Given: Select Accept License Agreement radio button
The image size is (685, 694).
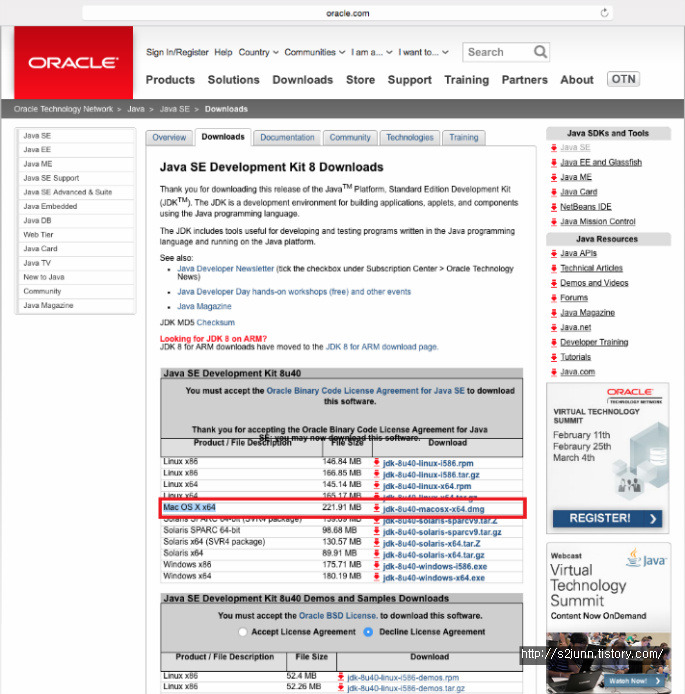Looking at the screenshot, I should click(242, 632).
